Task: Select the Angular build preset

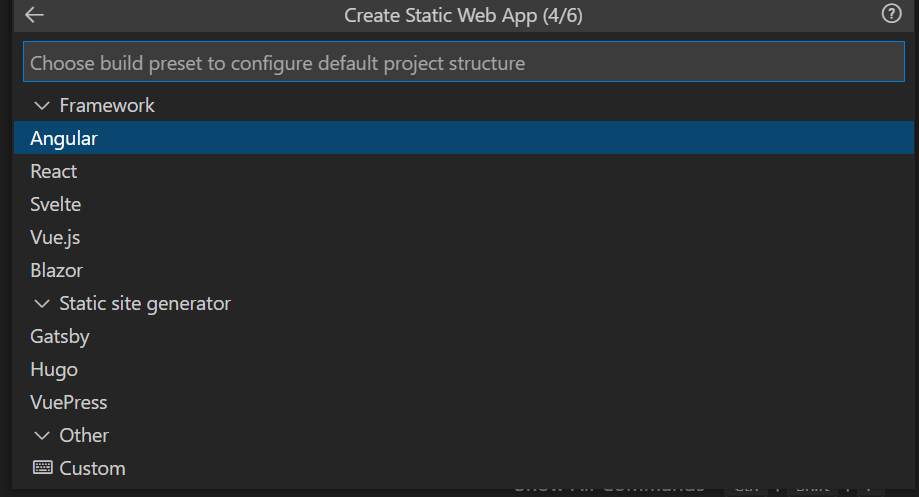Action: tap(64, 138)
